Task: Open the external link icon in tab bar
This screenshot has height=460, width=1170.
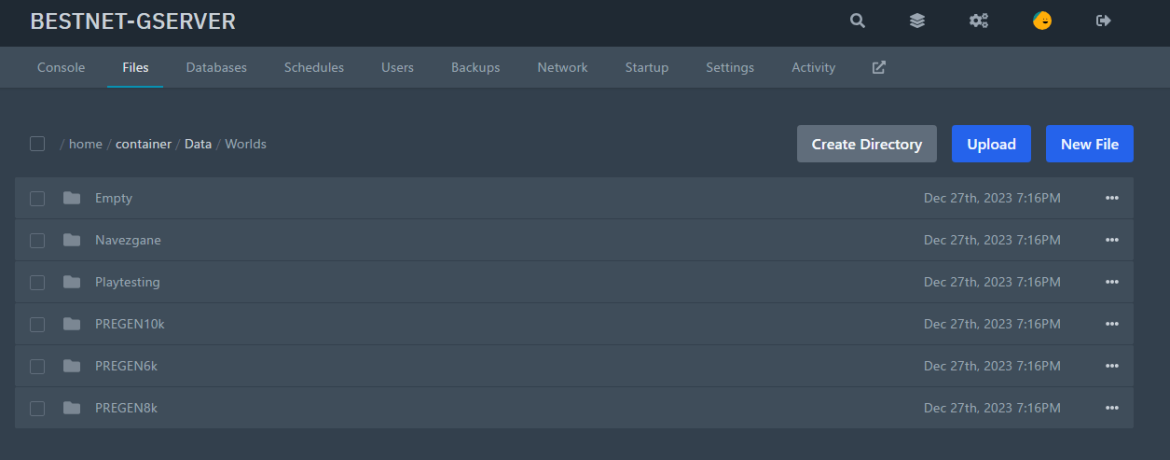Action: pyautogui.click(x=879, y=67)
